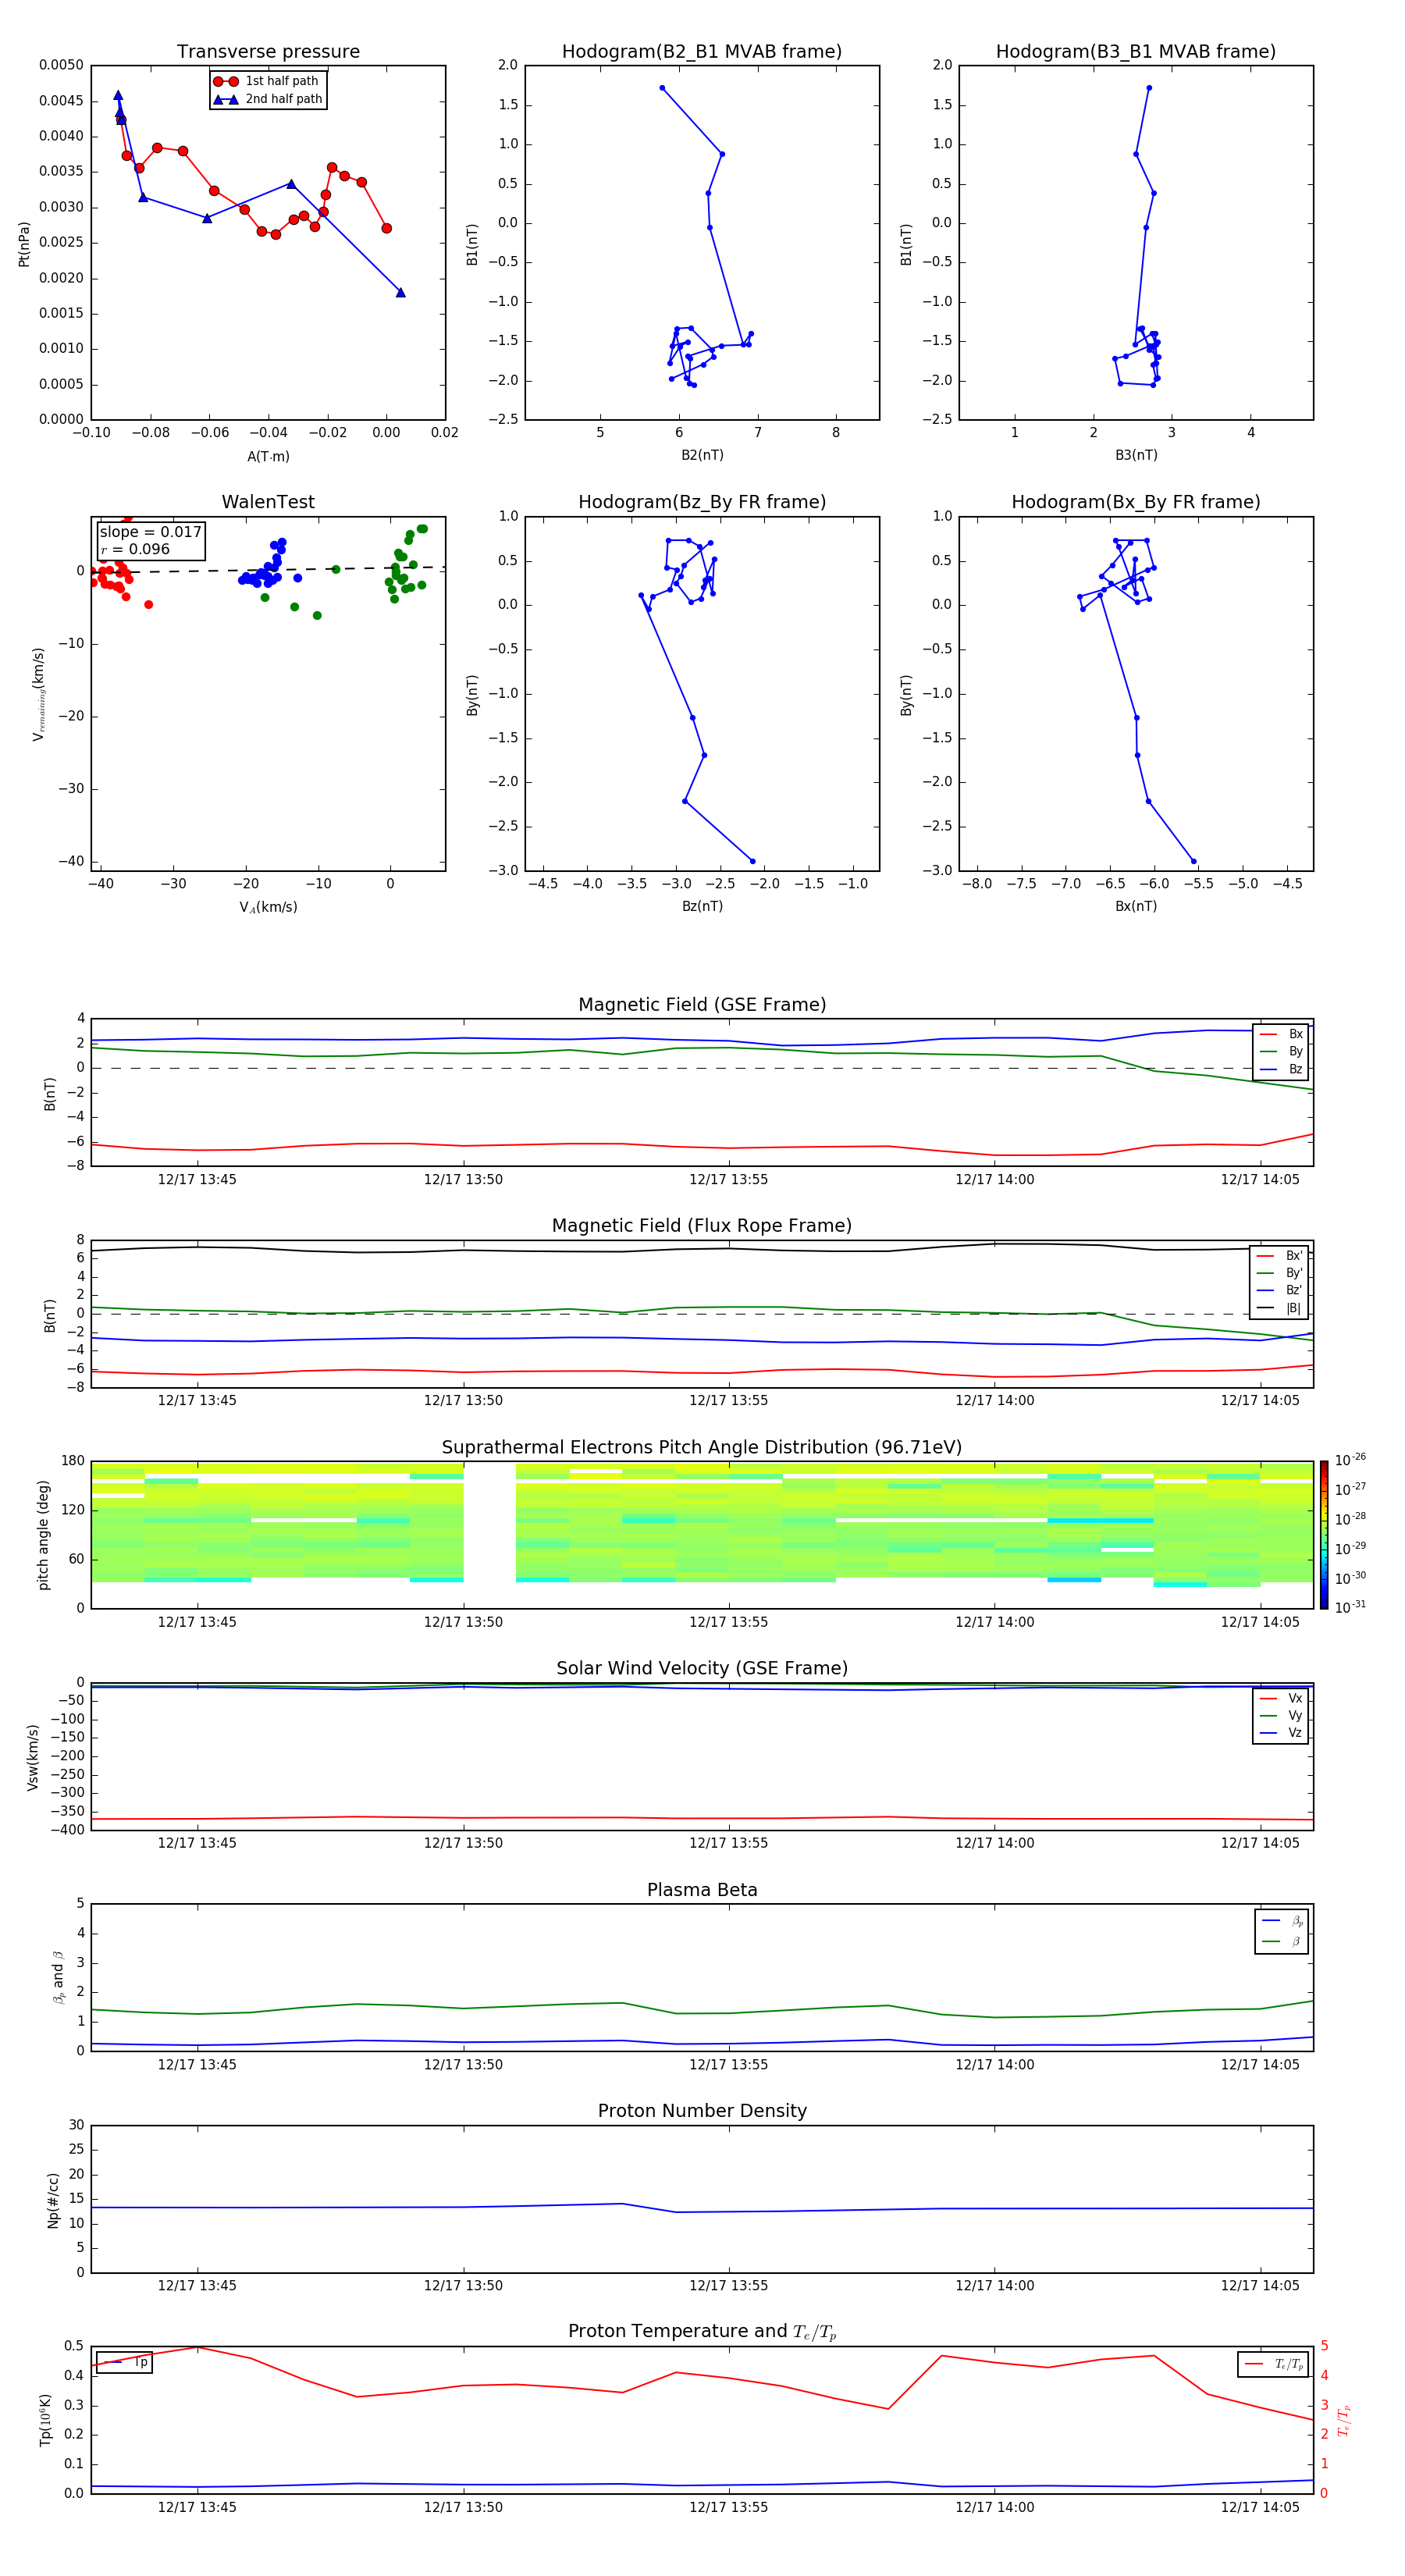Click the red 'Te/Tp' right axis label

(1344, 2420)
